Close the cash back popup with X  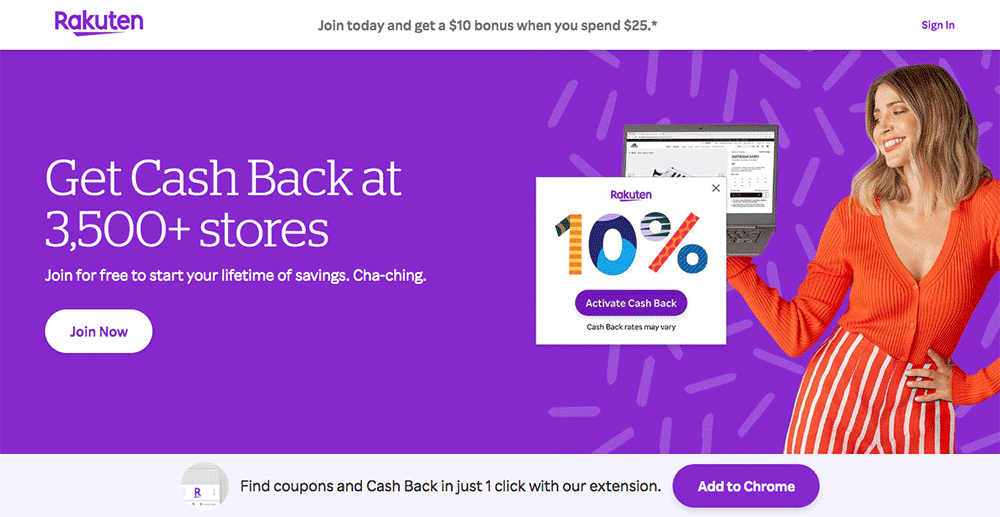click(715, 188)
